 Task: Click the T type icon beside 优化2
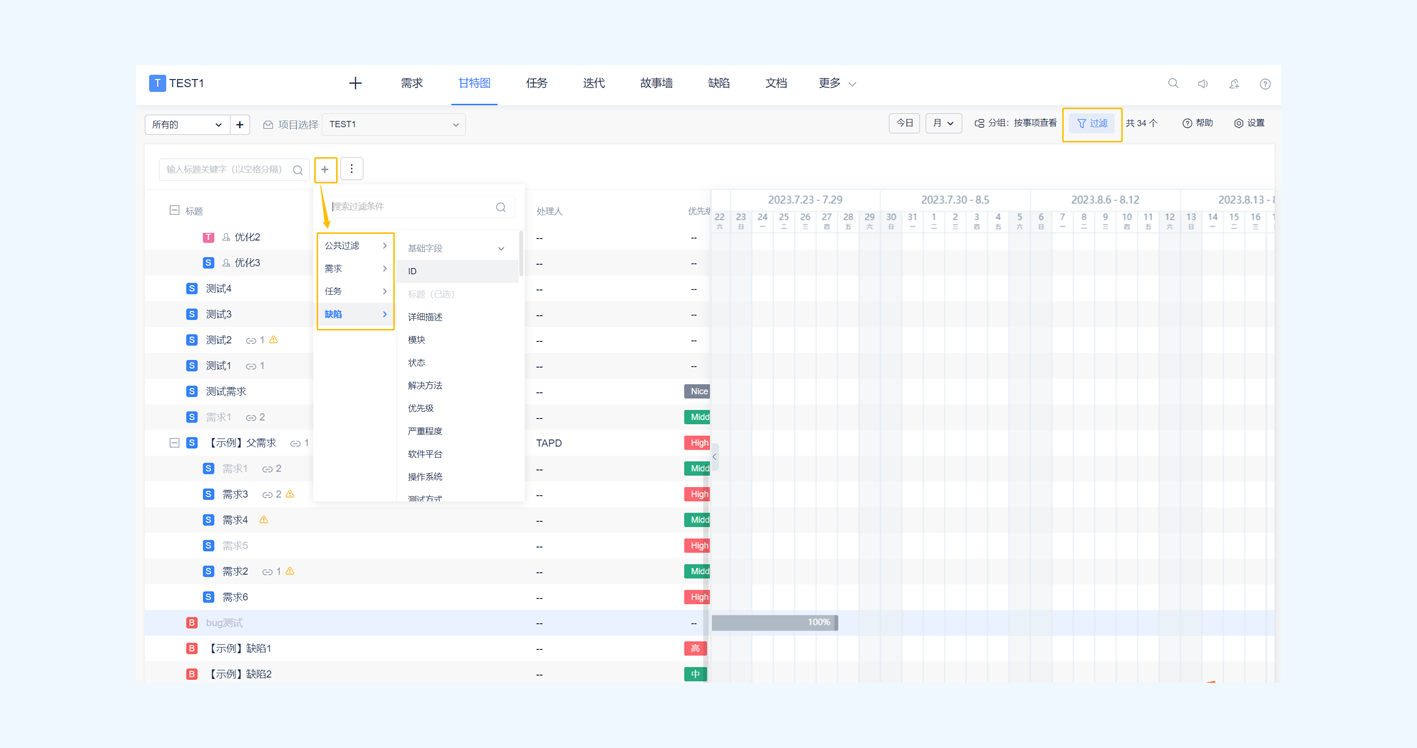point(208,237)
